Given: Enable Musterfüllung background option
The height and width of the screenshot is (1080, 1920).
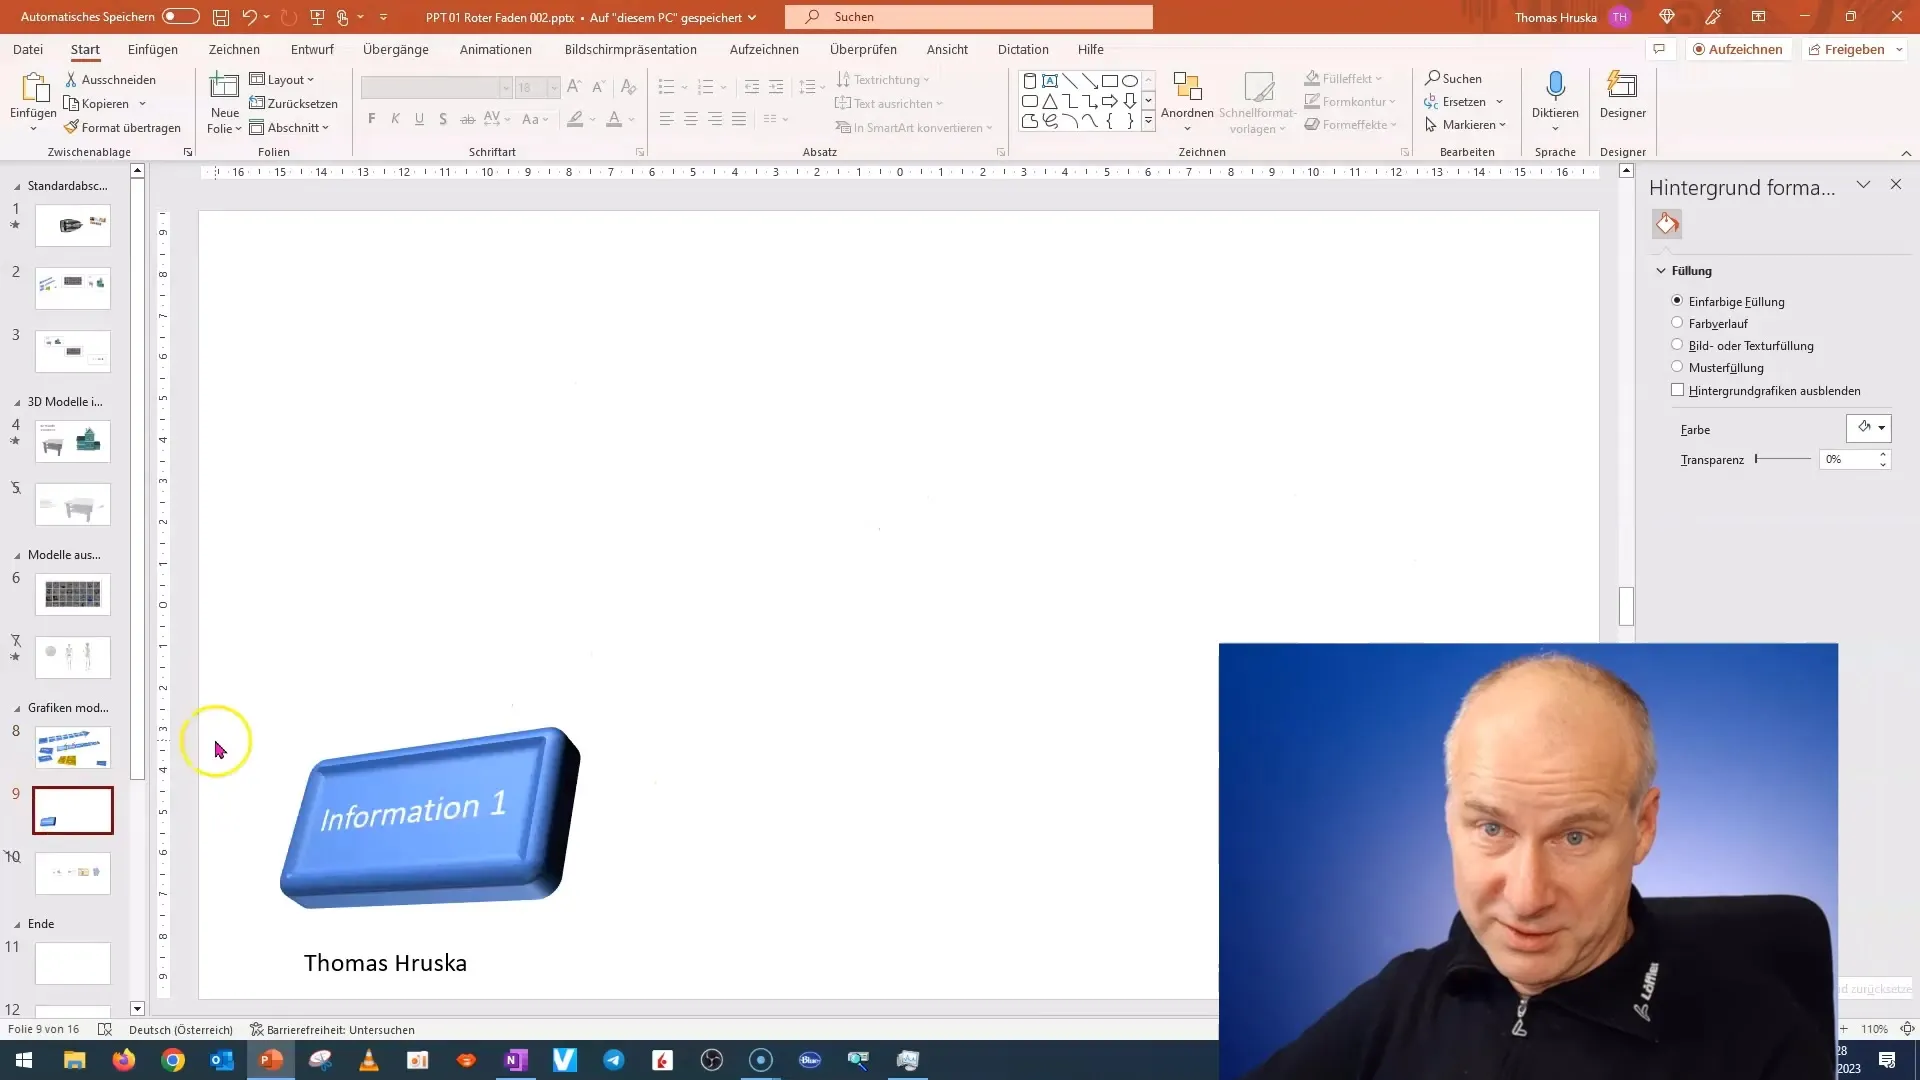Looking at the screenshot, I should (x=1676, y=367).
